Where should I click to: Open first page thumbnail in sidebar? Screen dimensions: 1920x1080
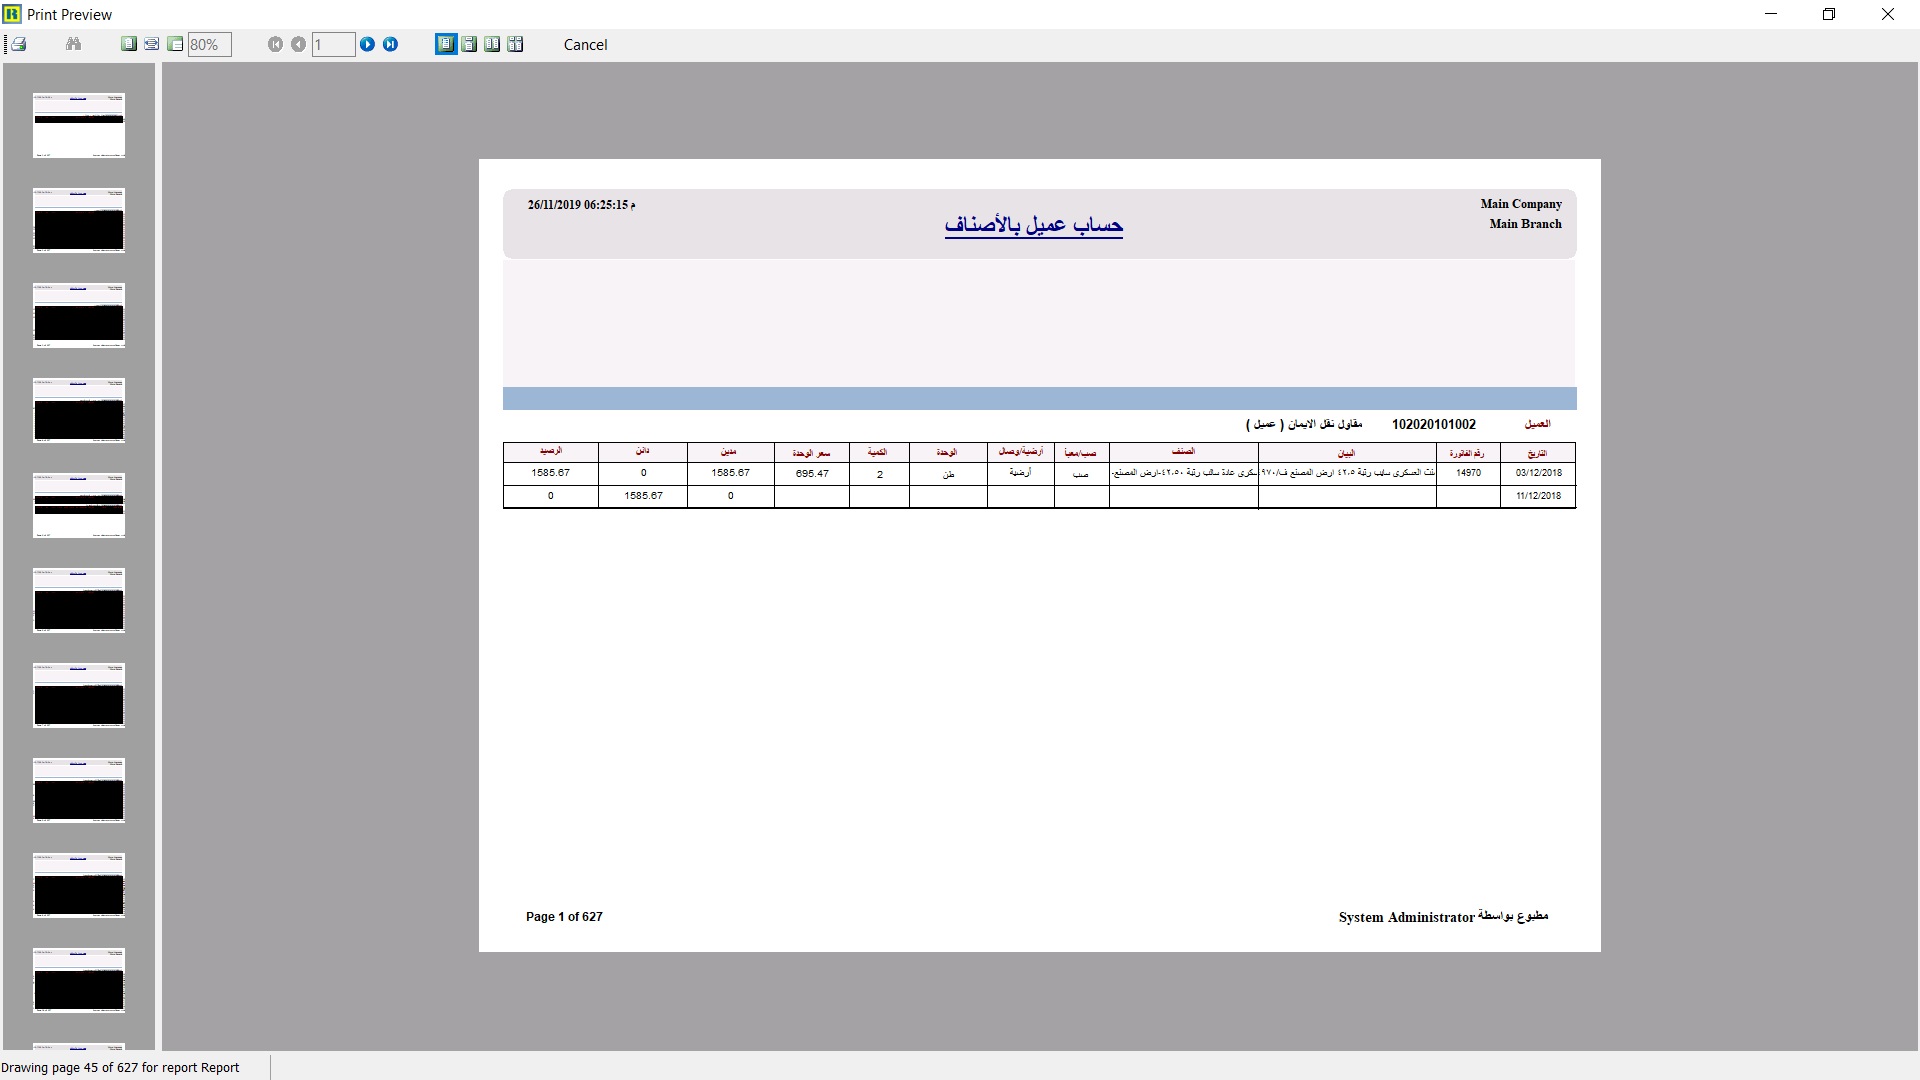click(79, 126)
